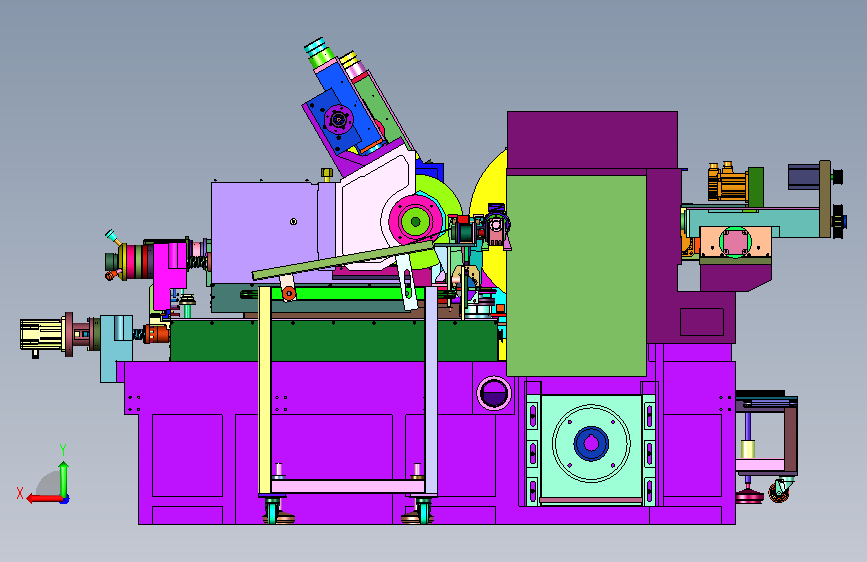
Task: Click the red X axis arrow
Action: coord(44,498)
